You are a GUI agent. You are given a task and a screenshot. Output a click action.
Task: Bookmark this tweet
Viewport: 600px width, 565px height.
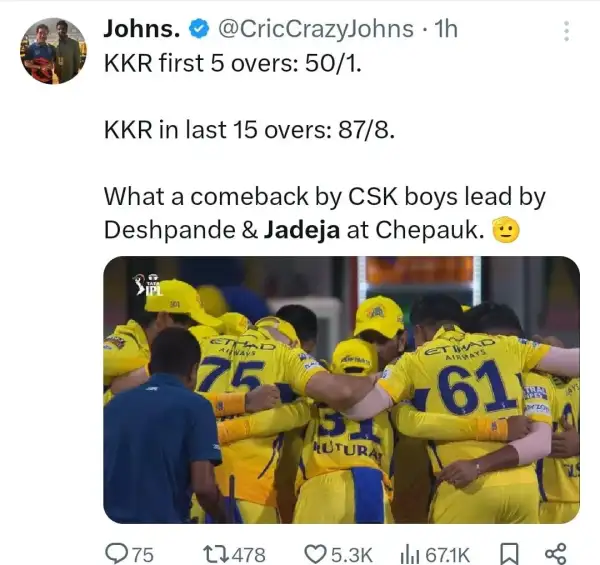click(x=509, y=554)
